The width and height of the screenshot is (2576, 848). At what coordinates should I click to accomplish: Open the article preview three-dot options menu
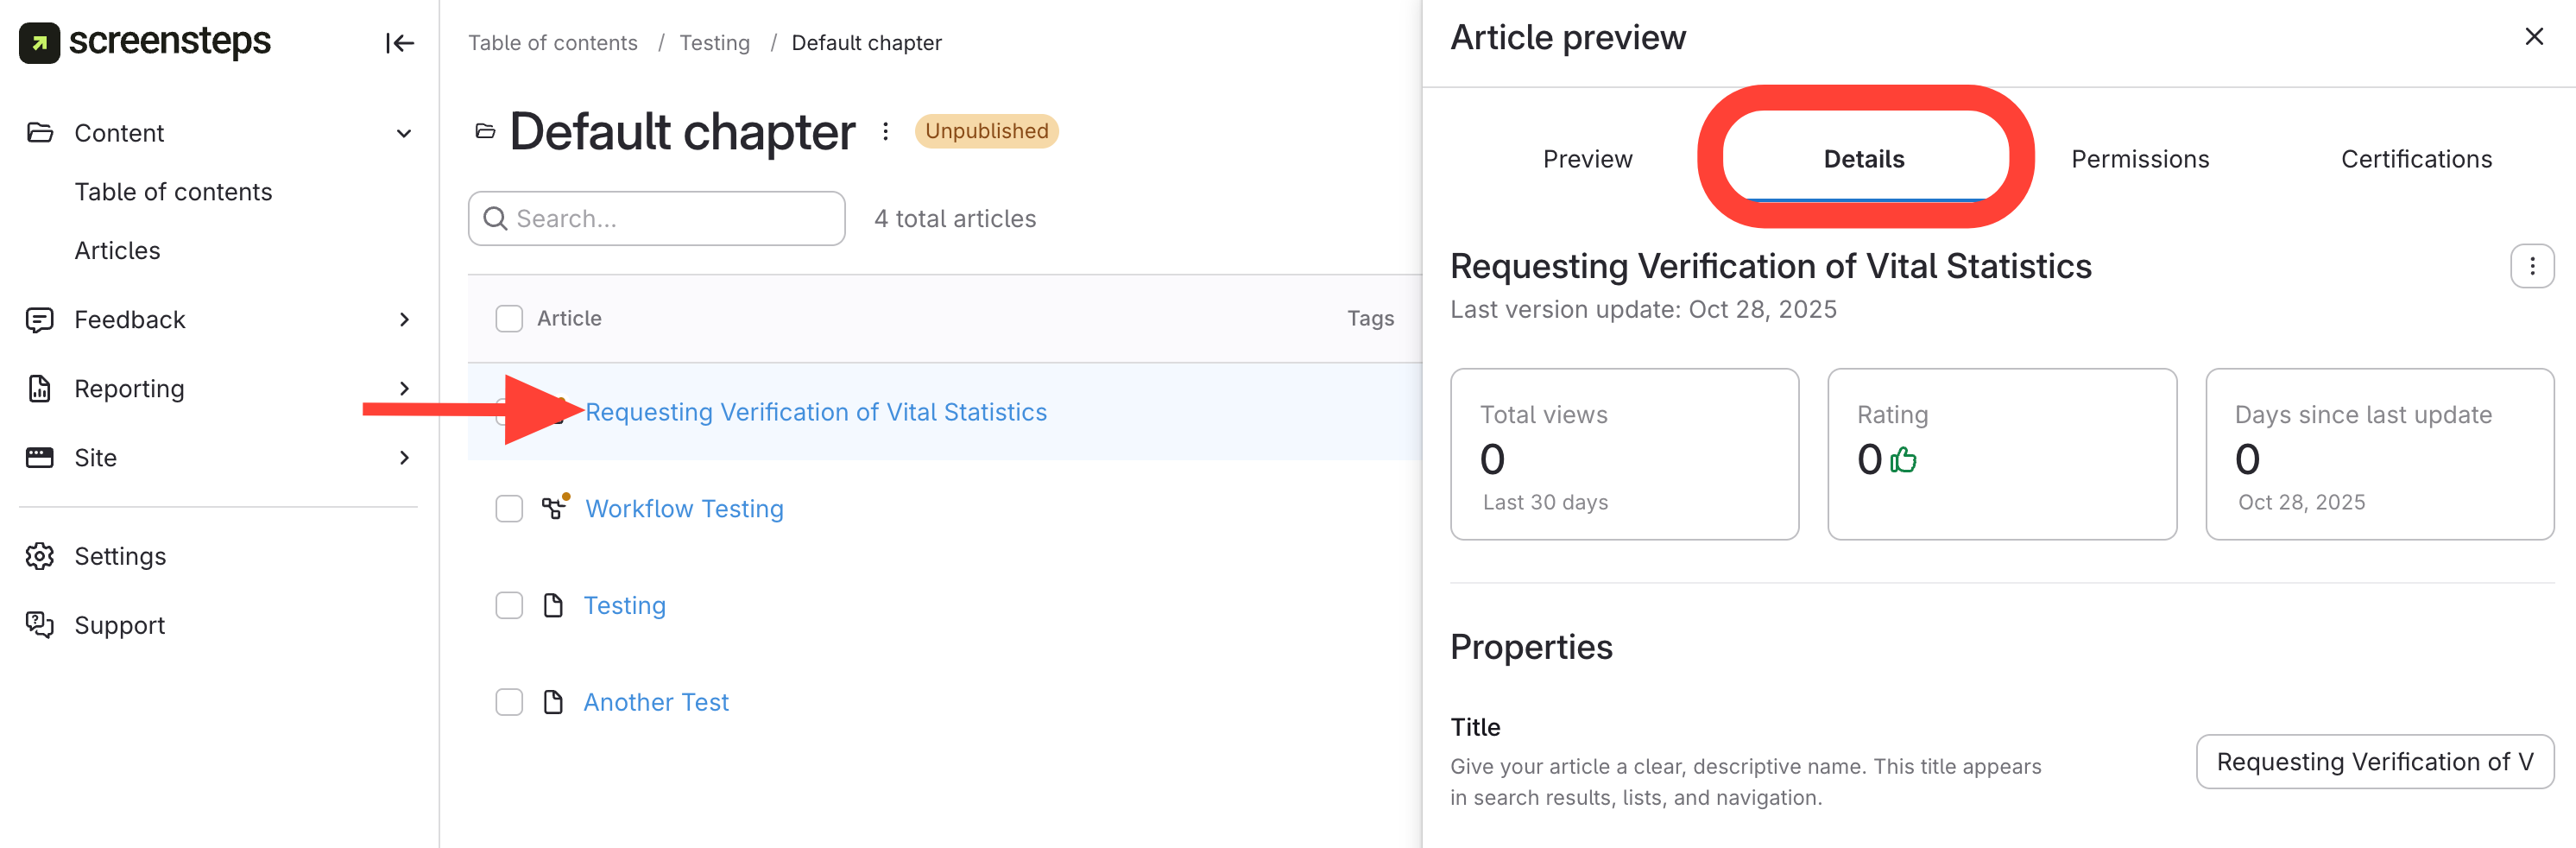tap(2531, 266)
